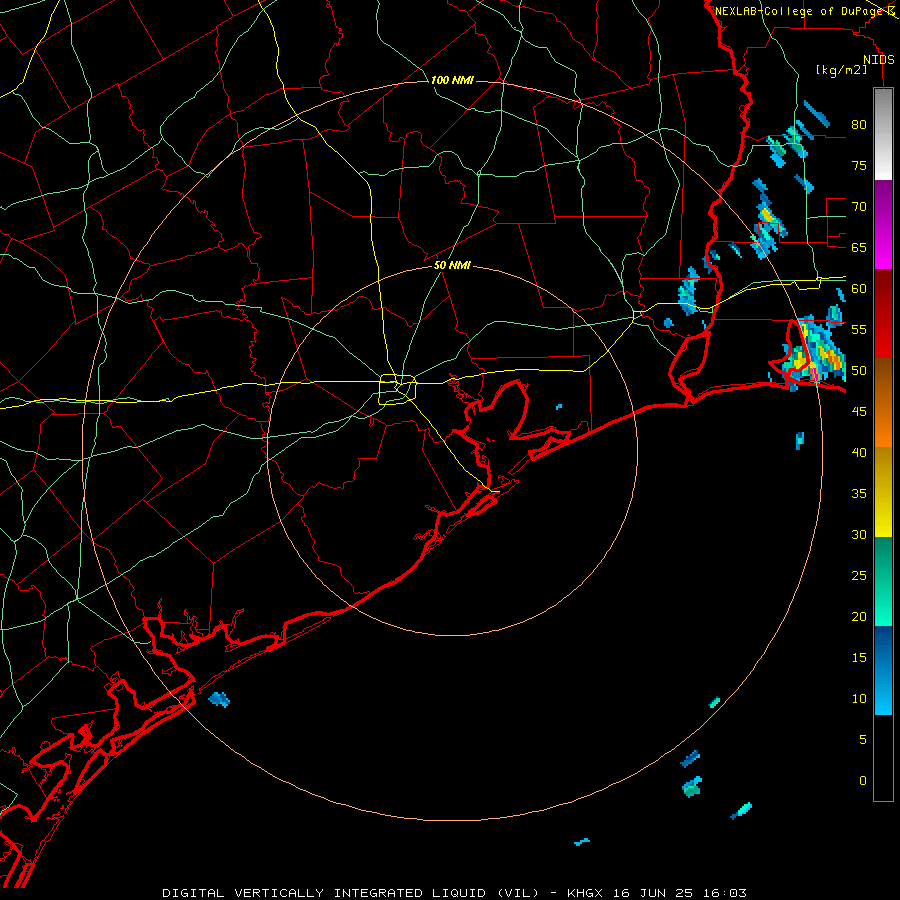Pick the red segment of the color bar

click(x=883, y=313)
